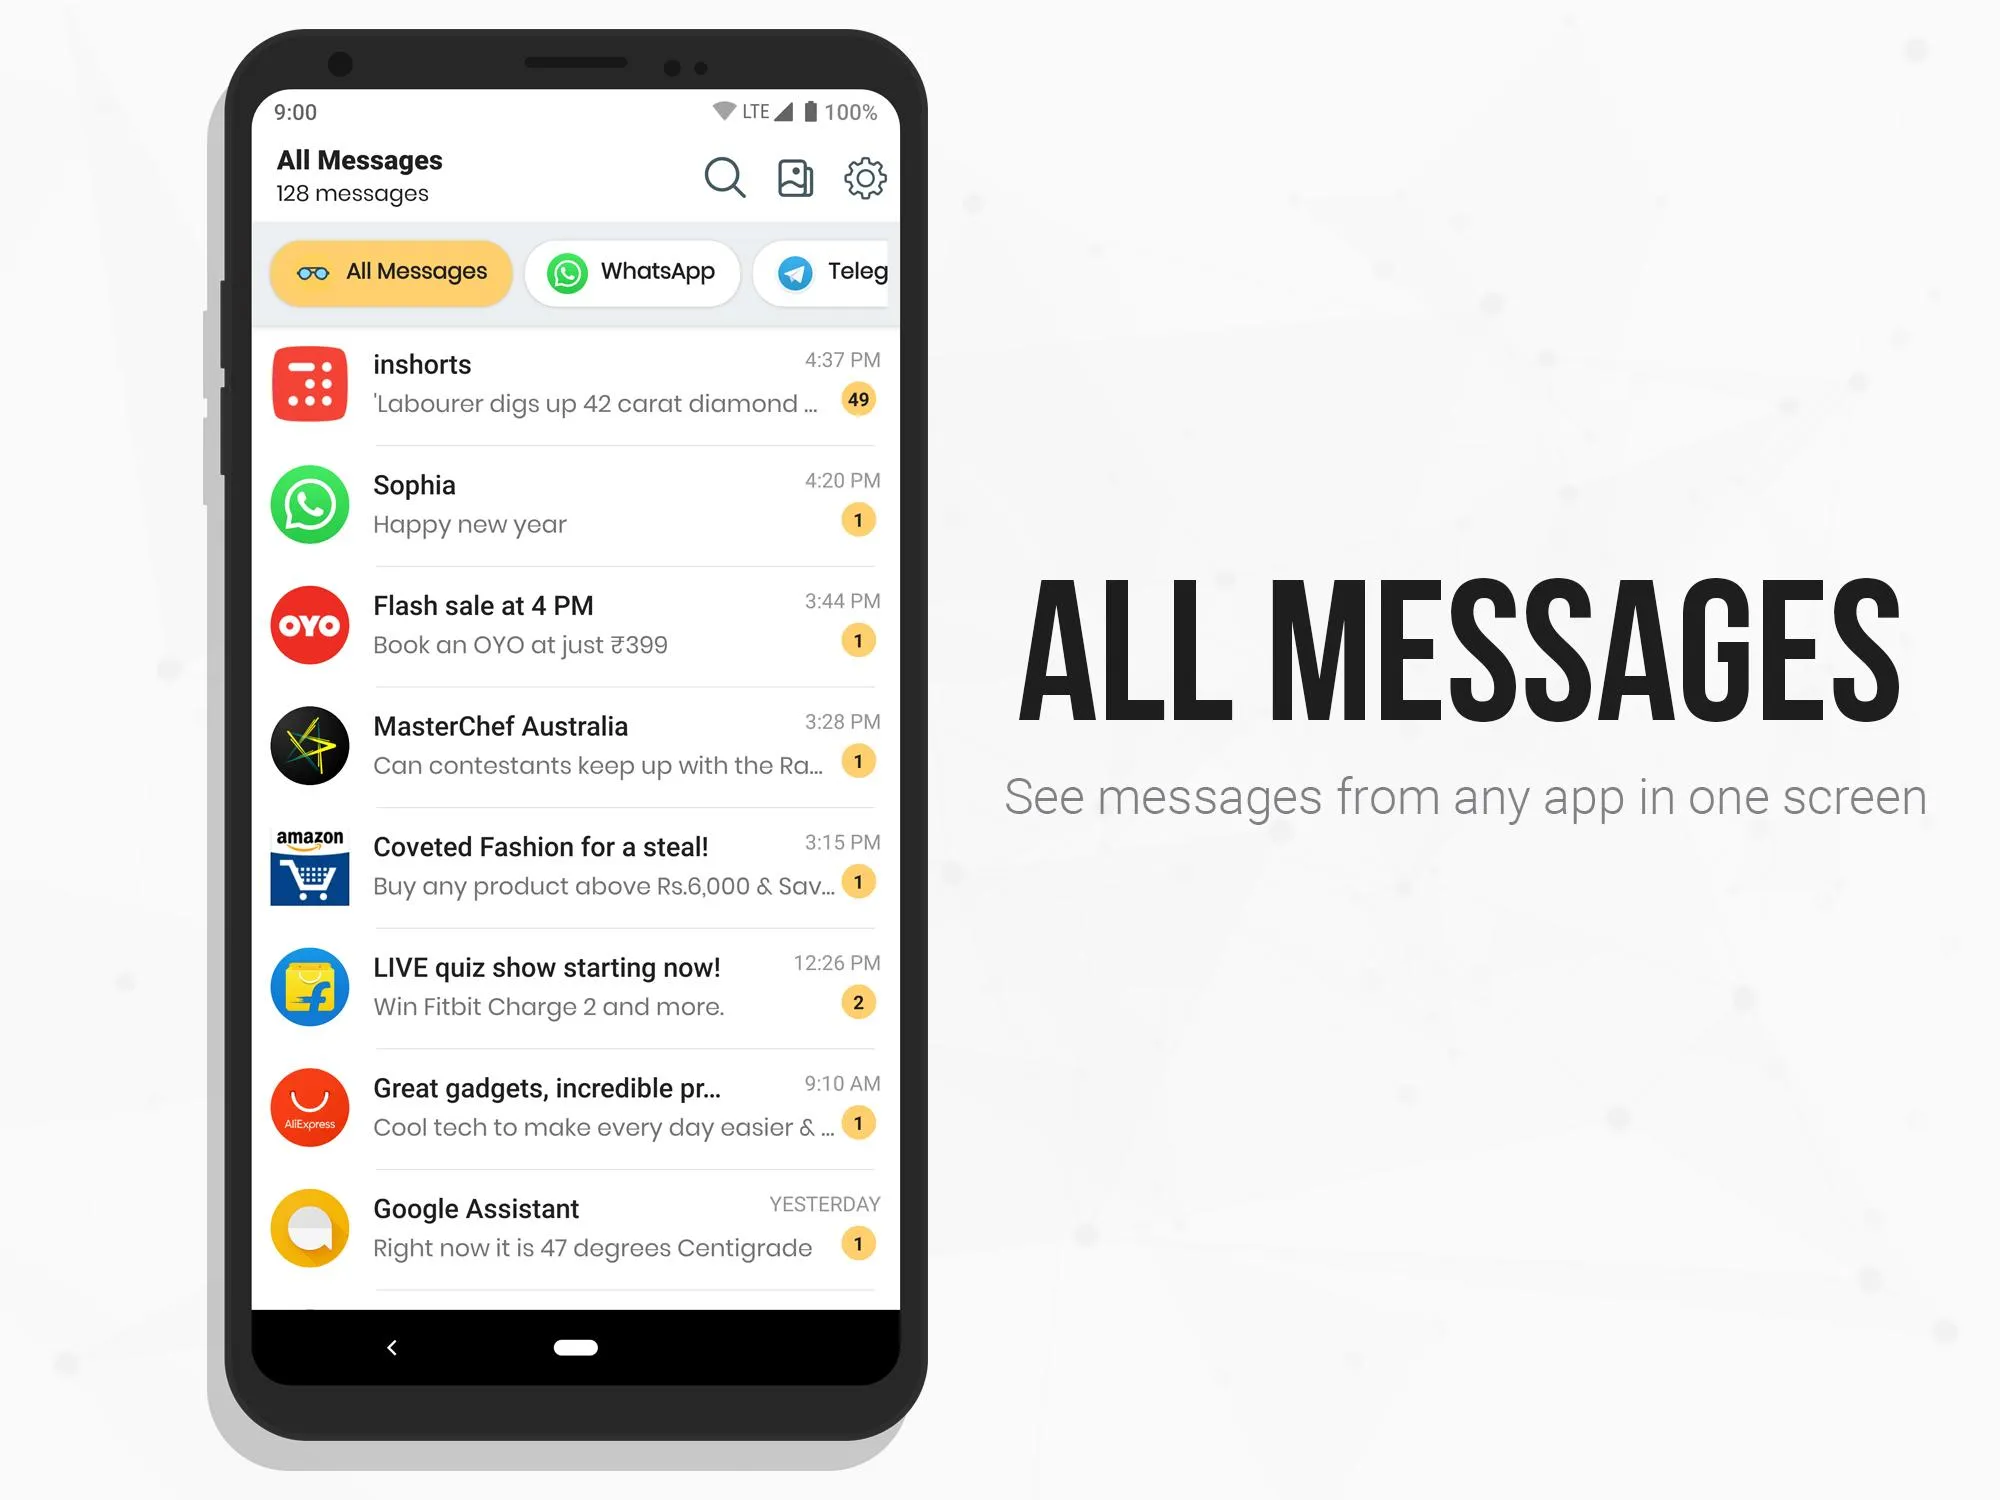
Task: Tap the Telegram filter icon
Action: 794,269
